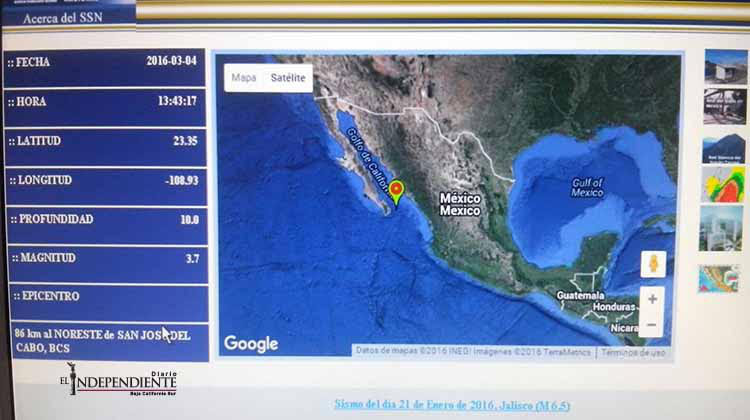750x420 pixels.
Task: Click the El Independiente Diario logo
Action: pyautogui.click(x=119, y=380)
